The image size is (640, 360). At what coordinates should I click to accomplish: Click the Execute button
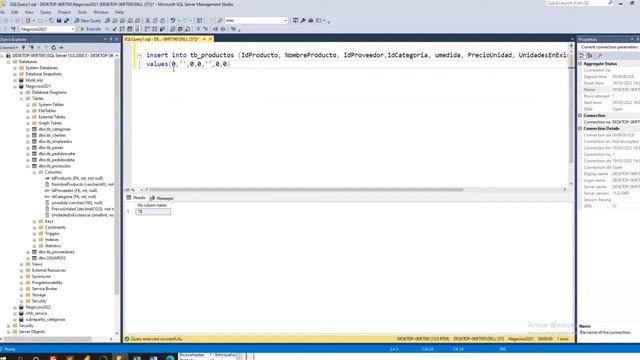pos(91,29)
